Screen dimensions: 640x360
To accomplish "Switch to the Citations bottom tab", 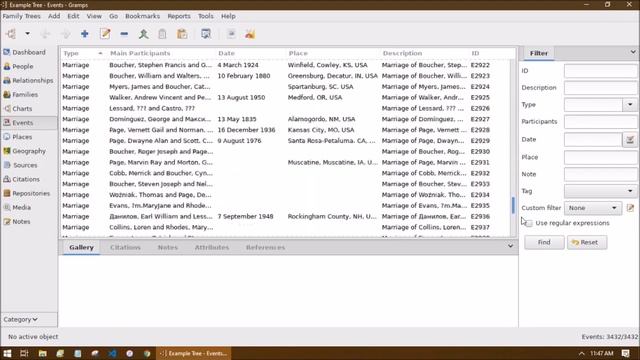I will pyautogui.click(x=125, y=247).
